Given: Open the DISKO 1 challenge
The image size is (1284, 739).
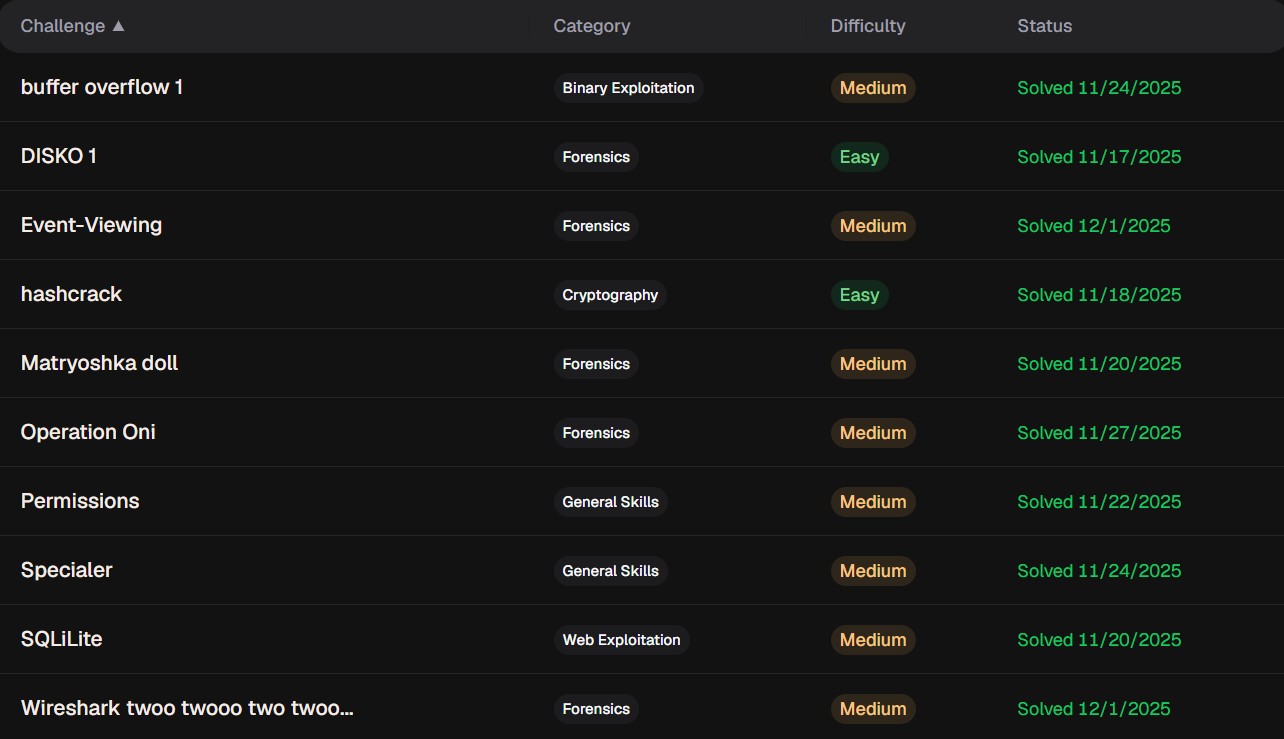Looking at the screenshot, I should pyautogui.click(x=59, y=156).
